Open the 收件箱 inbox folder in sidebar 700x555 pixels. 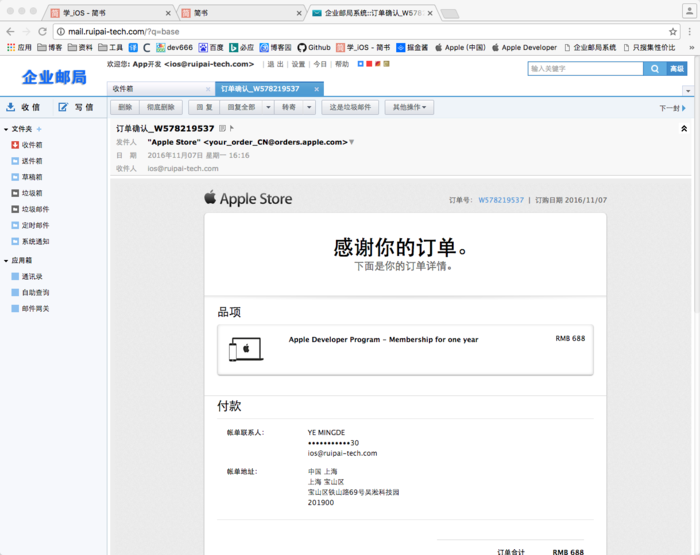tap(27, 145)
